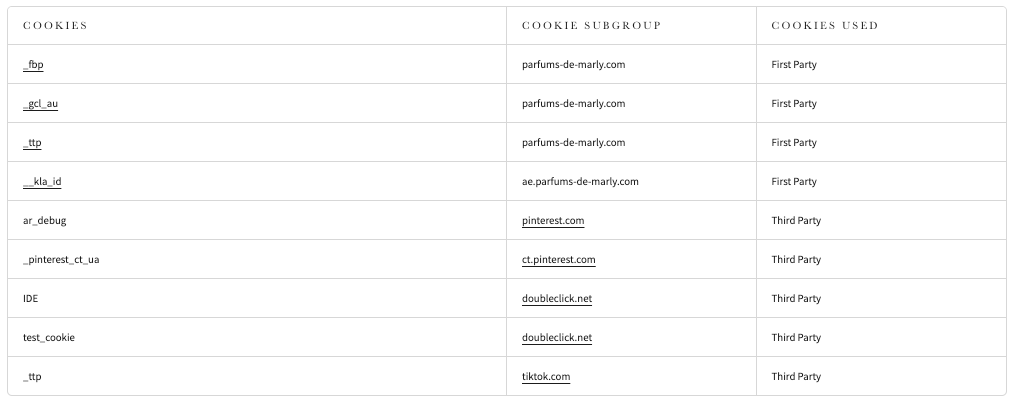Screen dimensions: 1014x405
Task: Click Third Party label in tiktok.com row
Action: tap(796, 377)
